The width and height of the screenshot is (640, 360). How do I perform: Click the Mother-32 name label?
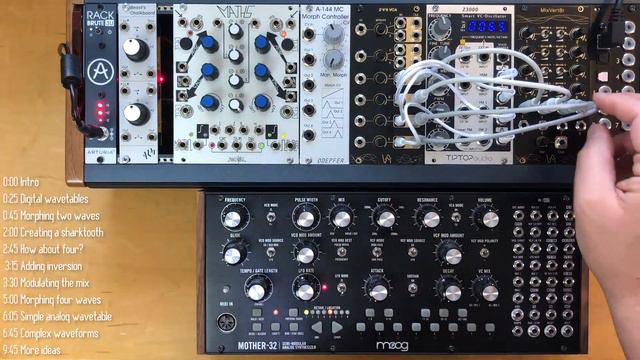point(258,346)
